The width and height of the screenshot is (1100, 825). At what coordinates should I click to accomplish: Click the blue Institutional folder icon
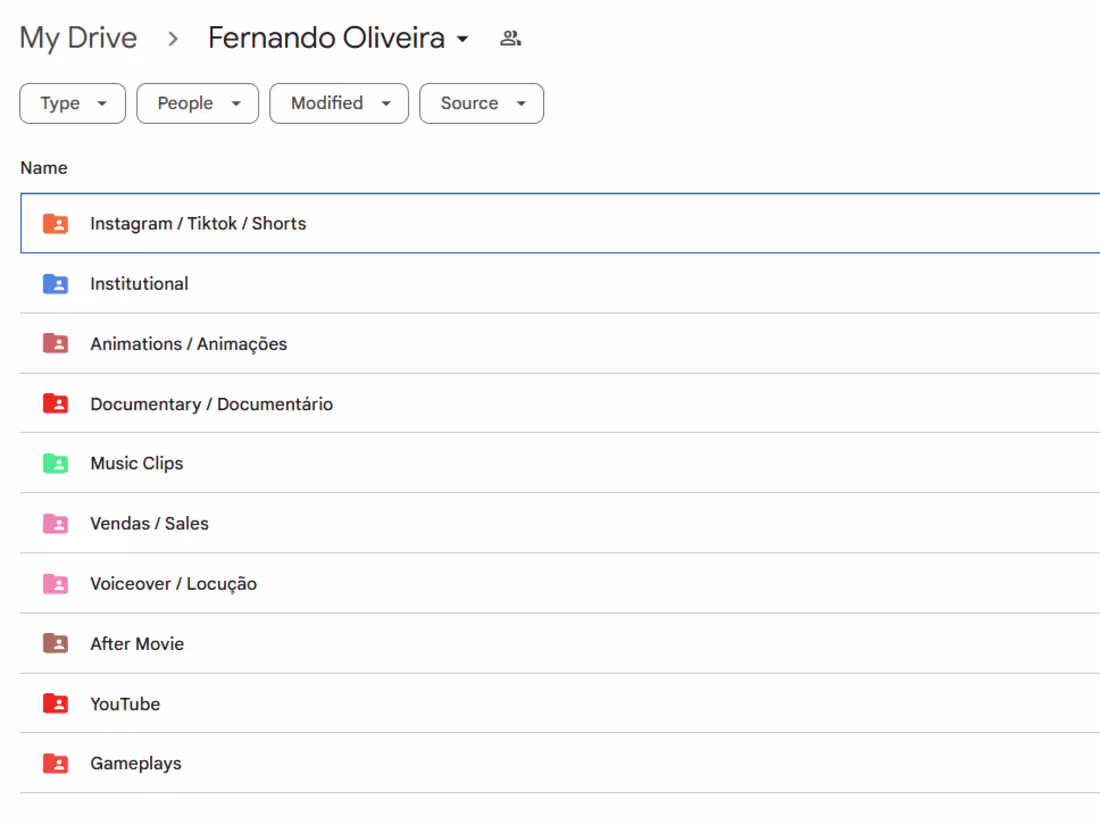coord(55,284)
